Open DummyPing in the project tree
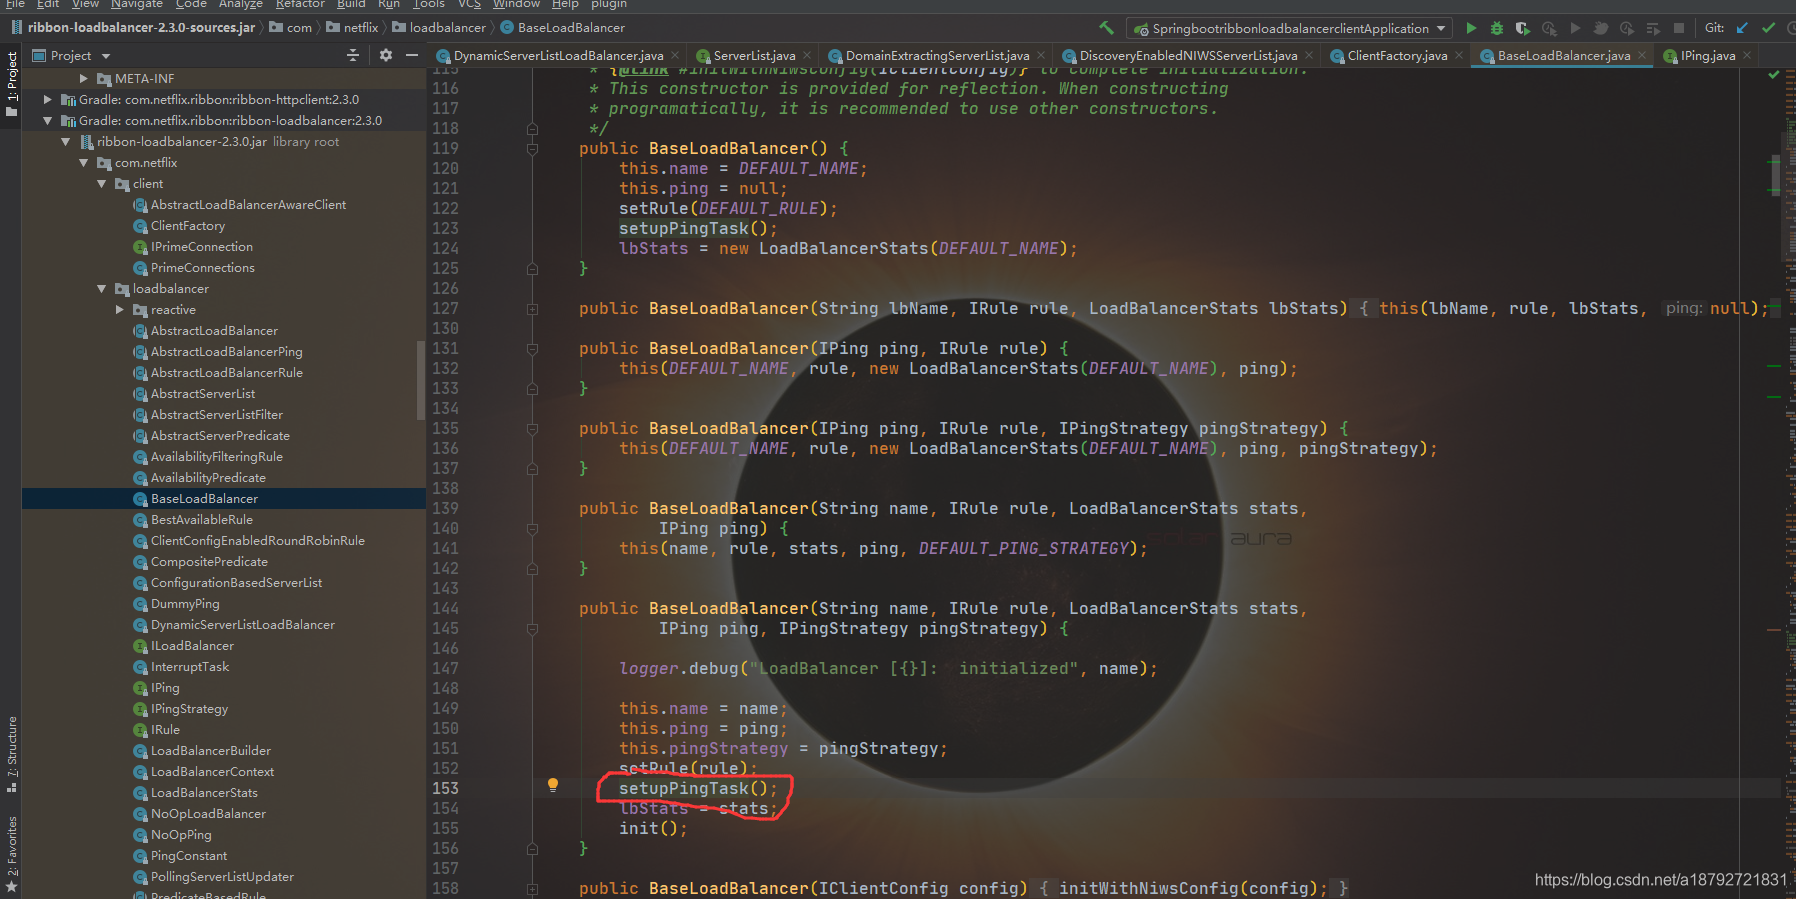This screenshot has height=899, width=1796. click(185, 604)
